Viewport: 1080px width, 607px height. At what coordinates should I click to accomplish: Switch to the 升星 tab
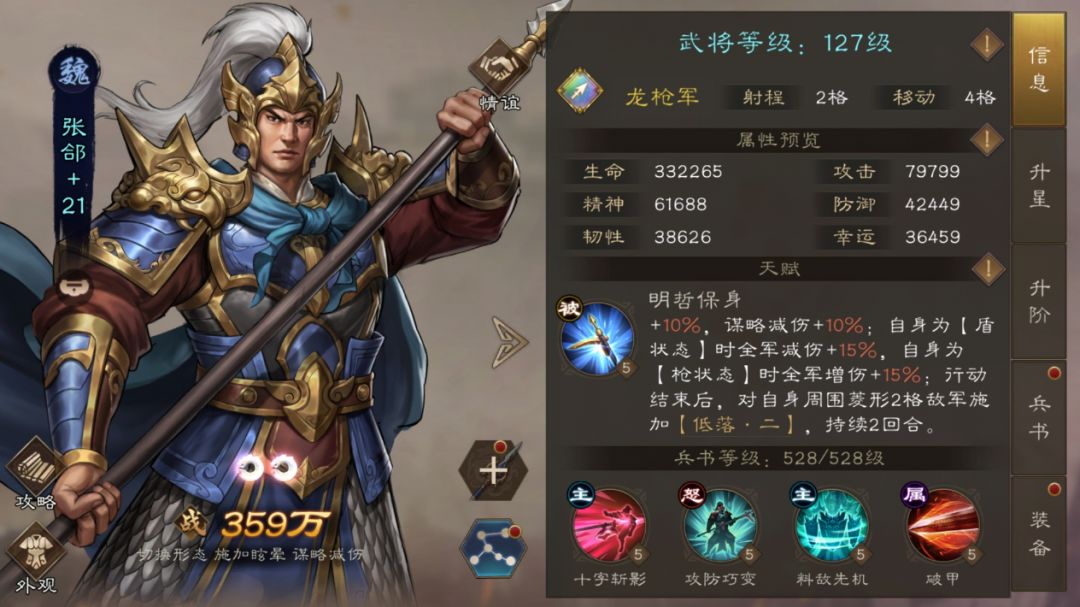(1039, 186)
